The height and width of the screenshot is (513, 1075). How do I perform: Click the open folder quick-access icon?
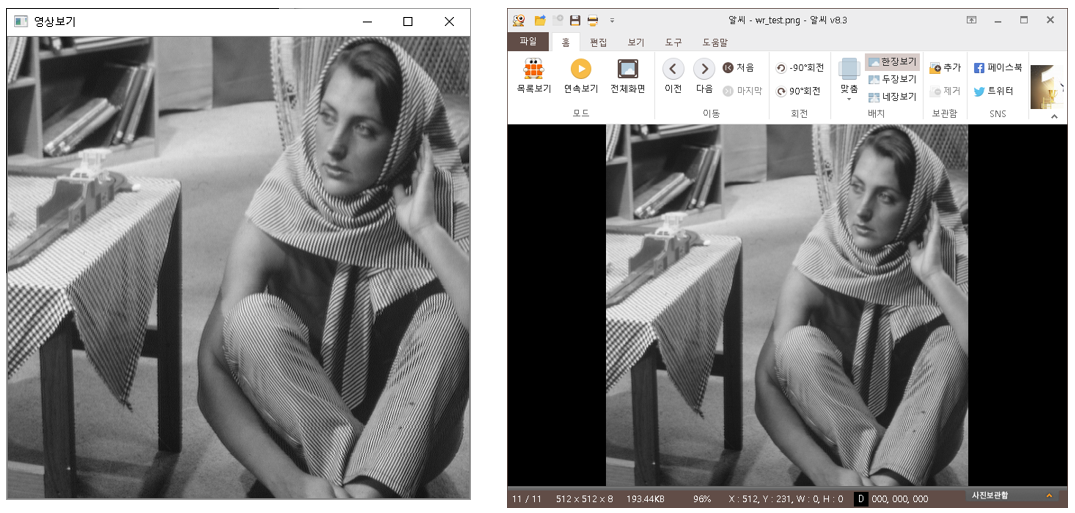[540, 20]
